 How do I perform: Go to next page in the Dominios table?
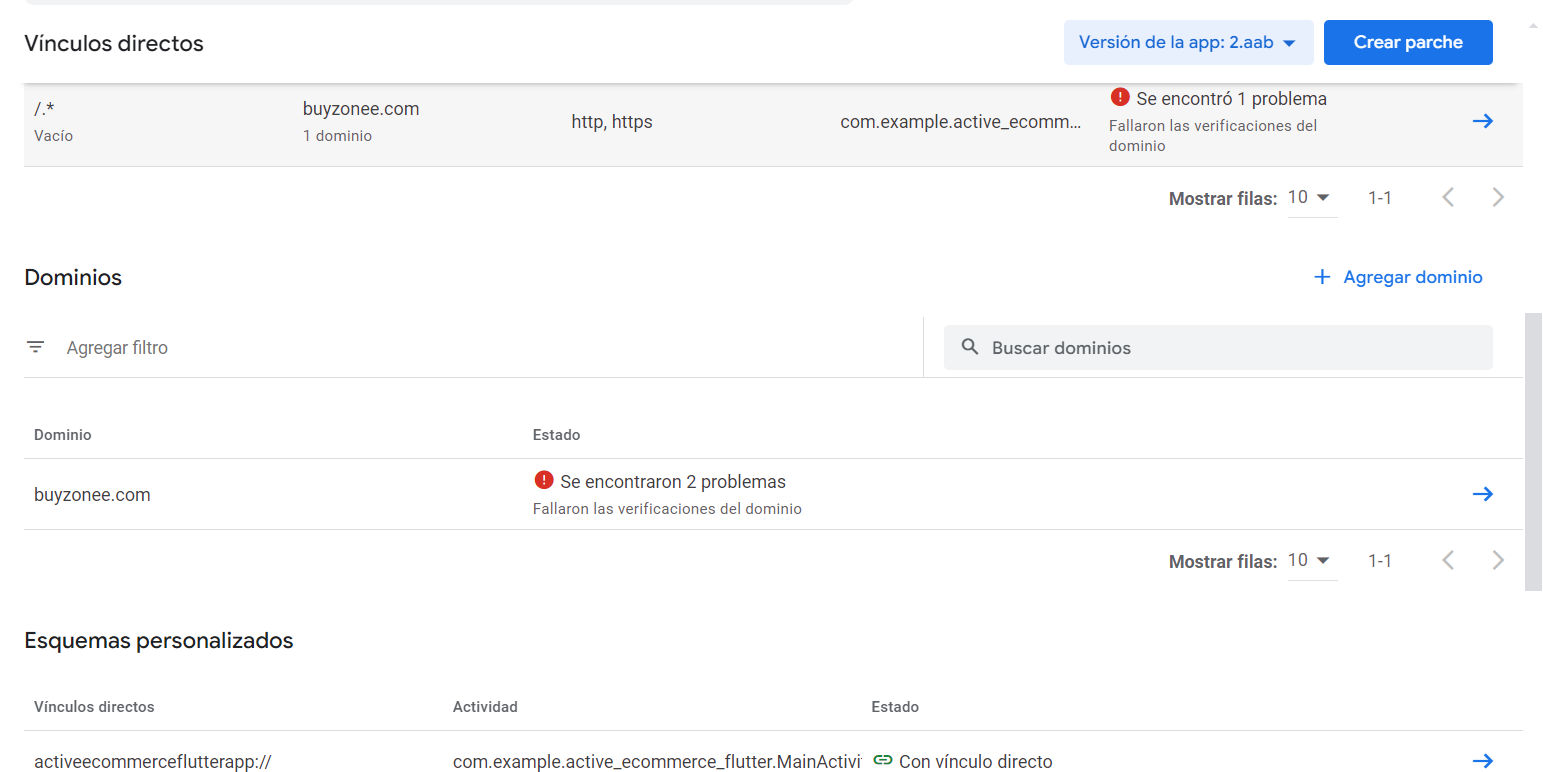[x=1497, y=560]
